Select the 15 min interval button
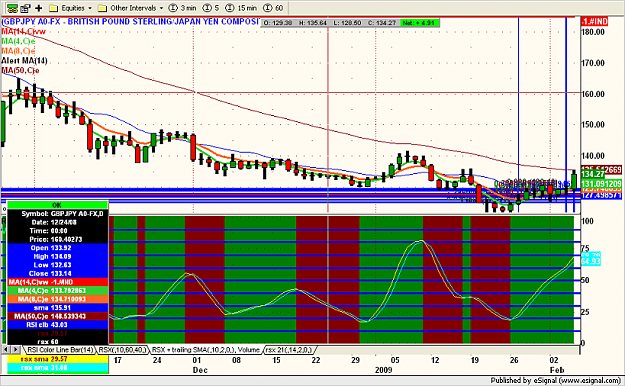Screen dimensions: 625x386 (241, 8)
